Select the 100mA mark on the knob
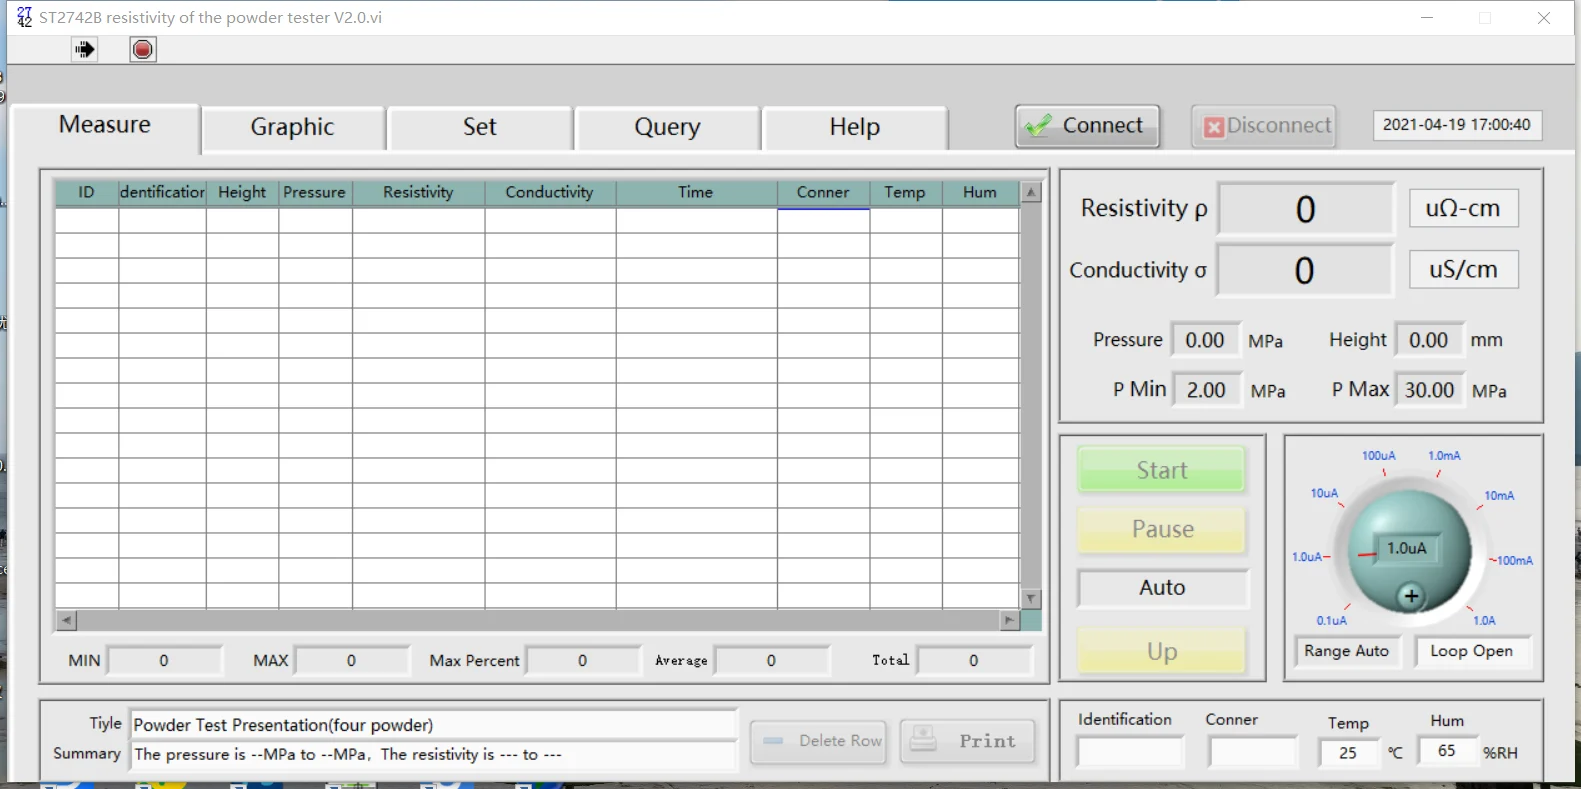Screen dimensions: 1581x789 pos(1515,561)
